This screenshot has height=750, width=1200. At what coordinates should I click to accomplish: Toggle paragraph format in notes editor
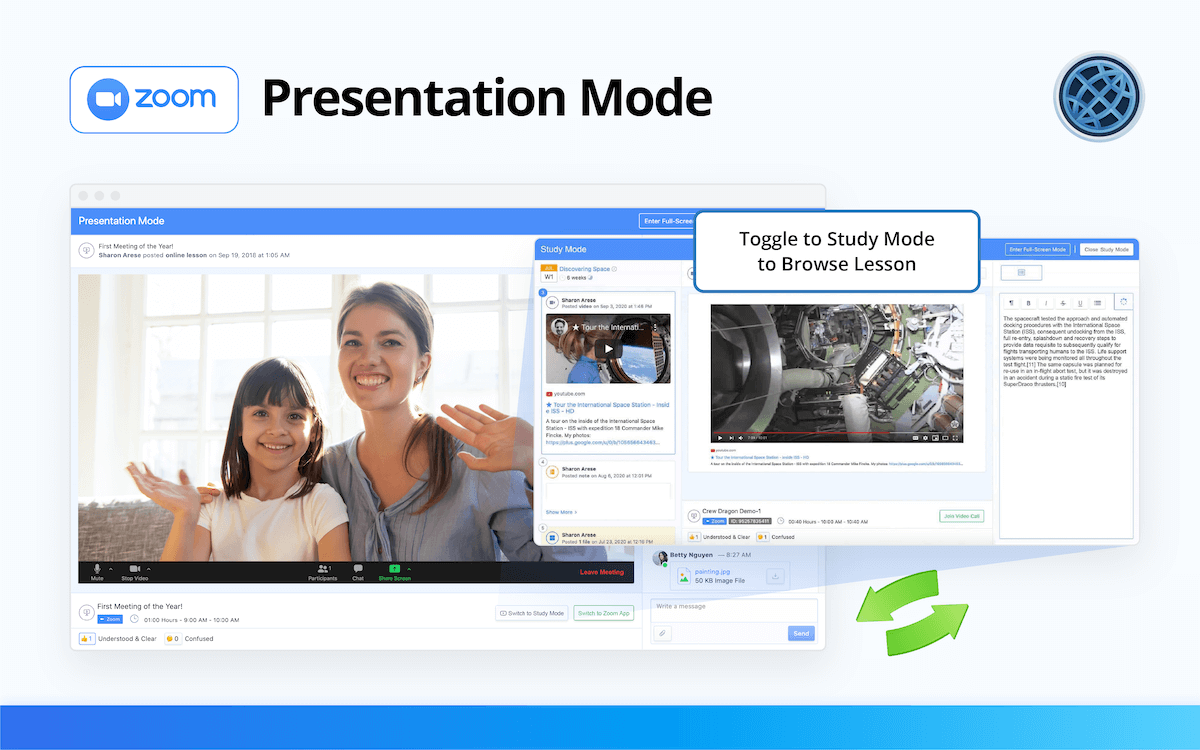[x=1011, y=302]
